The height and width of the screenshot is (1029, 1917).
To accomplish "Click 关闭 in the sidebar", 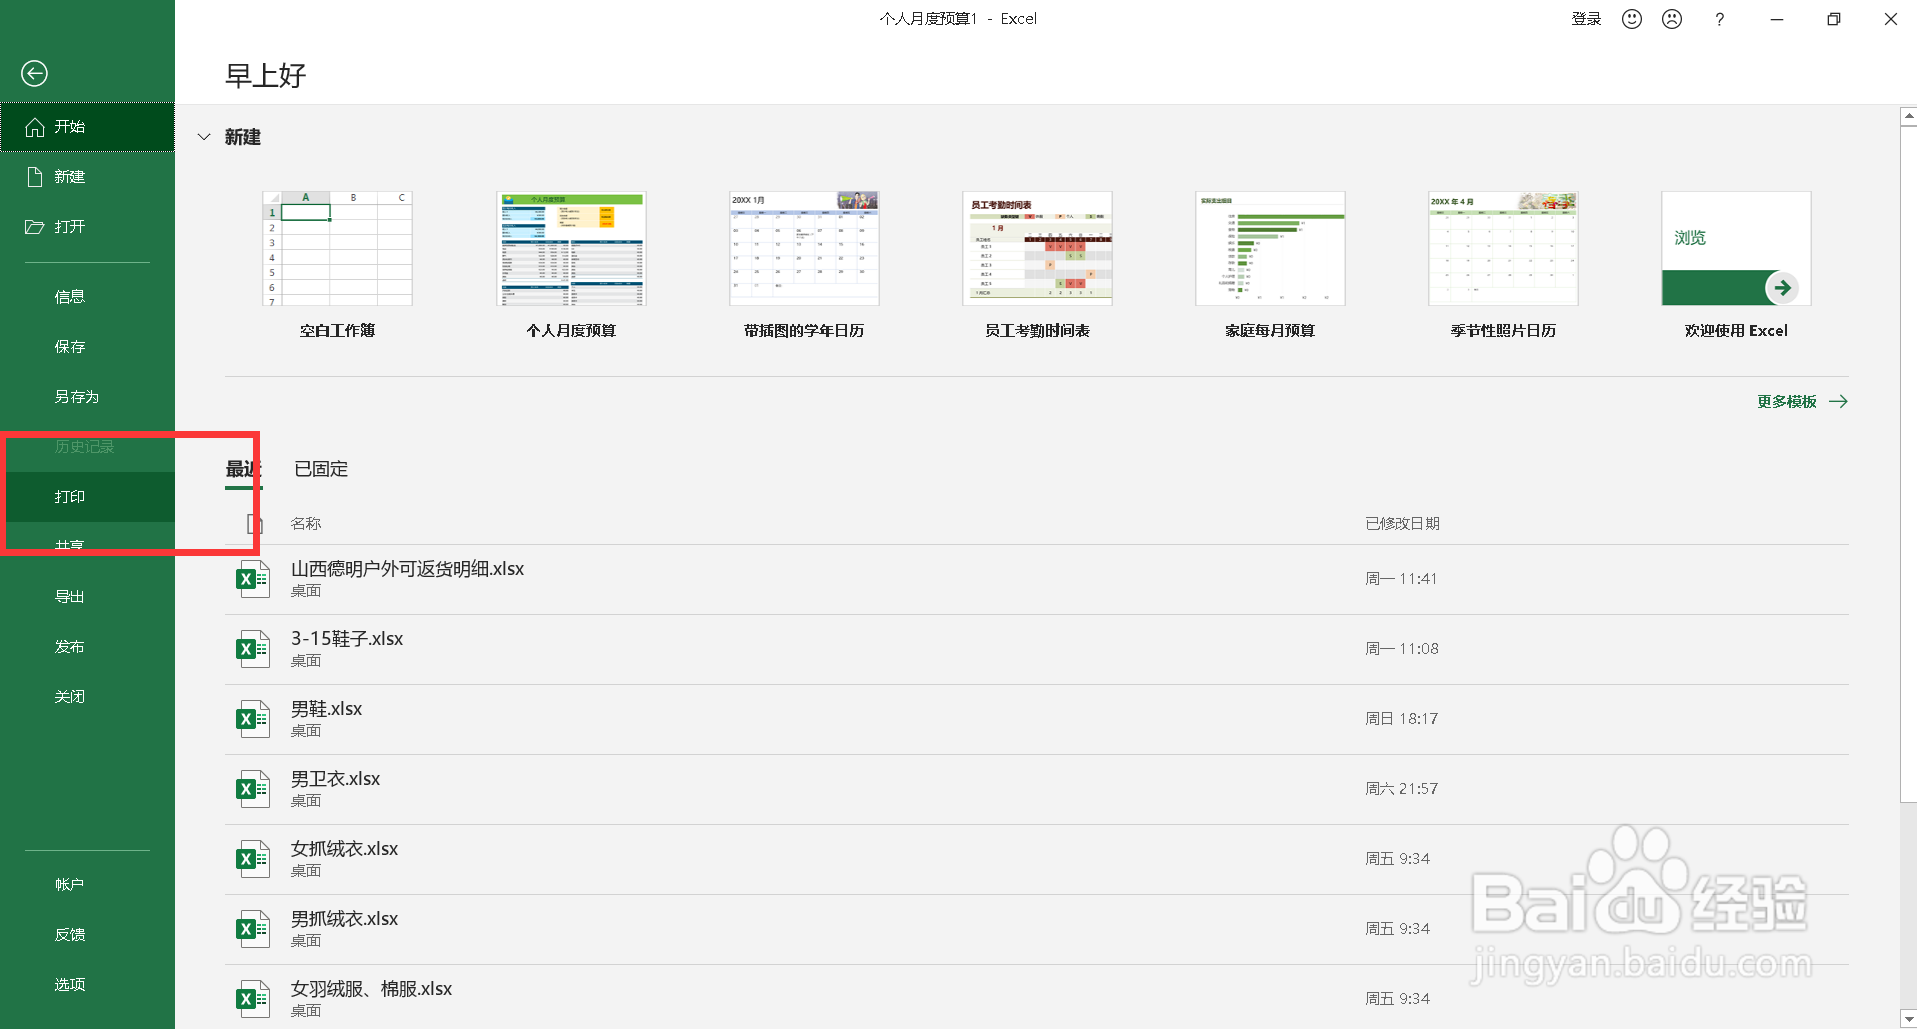I will click(x=87, y=697).
